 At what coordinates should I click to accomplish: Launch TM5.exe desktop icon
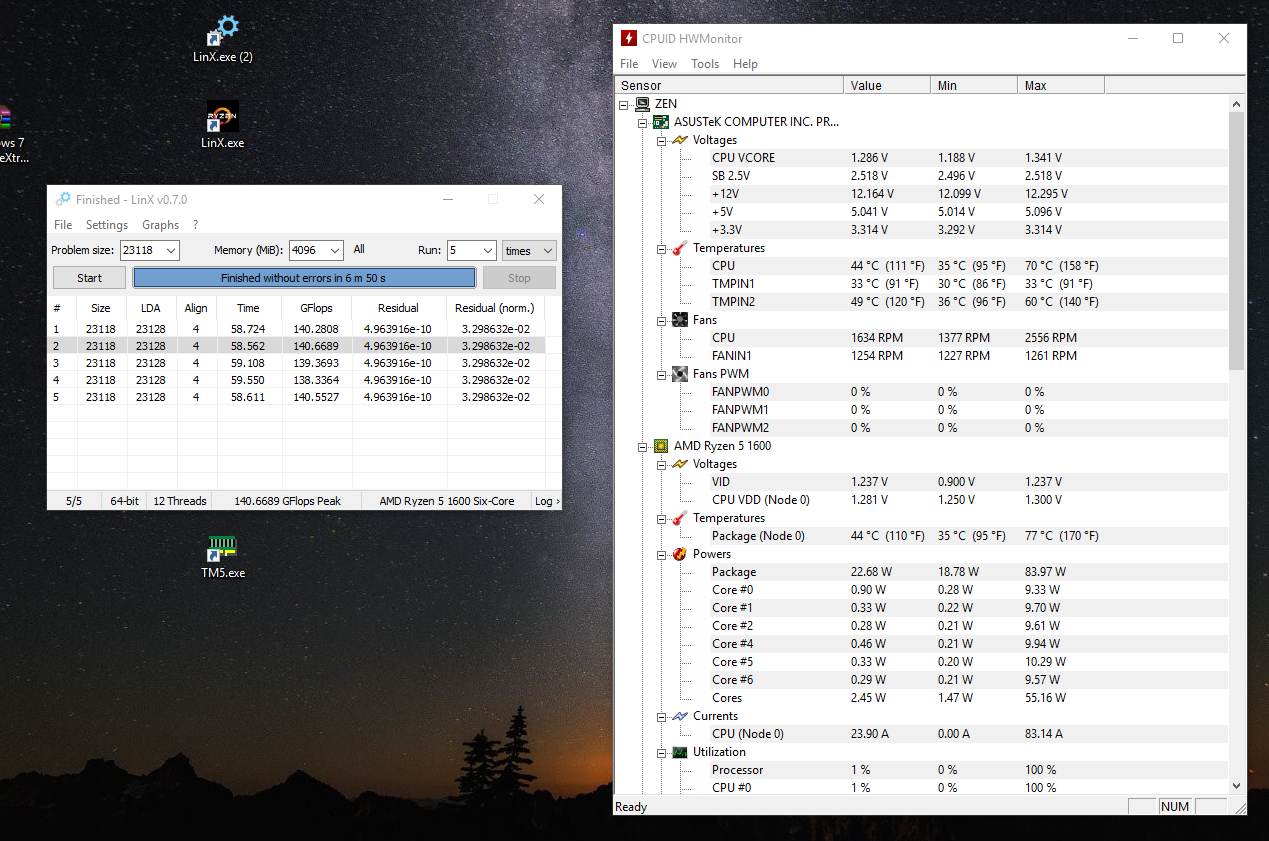[x=222, y=557]
